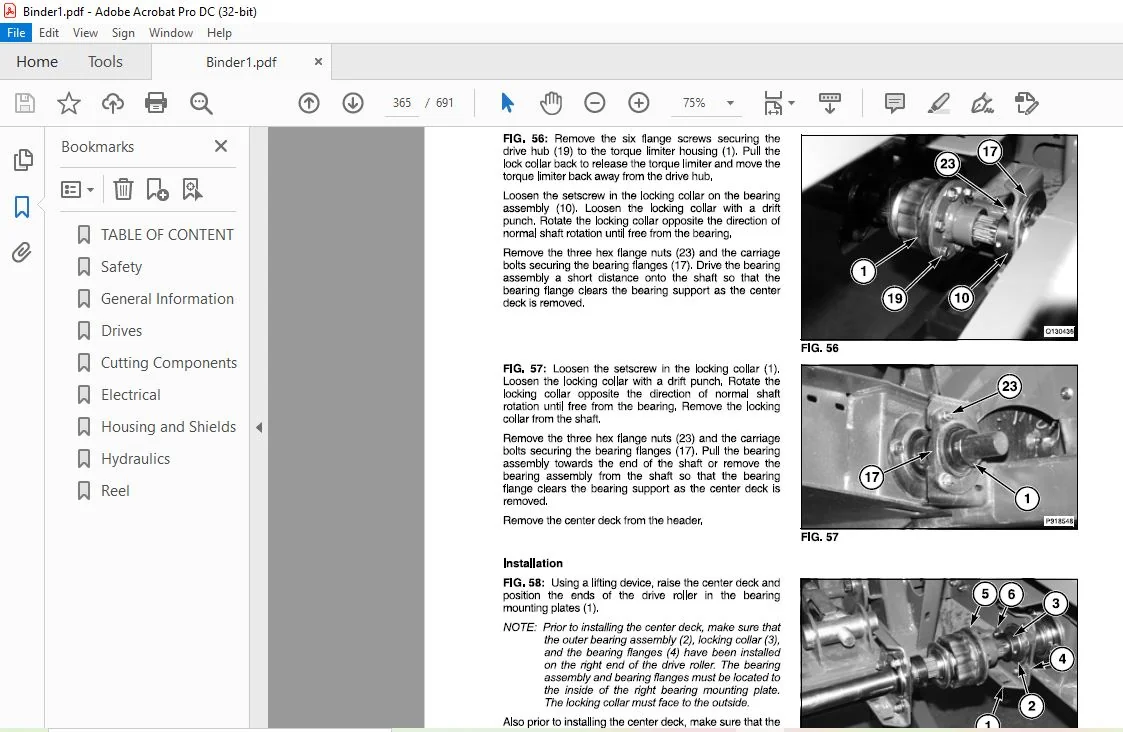This screenshot has width=1123, height=732.
Task: Switch to Tools tab
Action: [105, 62]
